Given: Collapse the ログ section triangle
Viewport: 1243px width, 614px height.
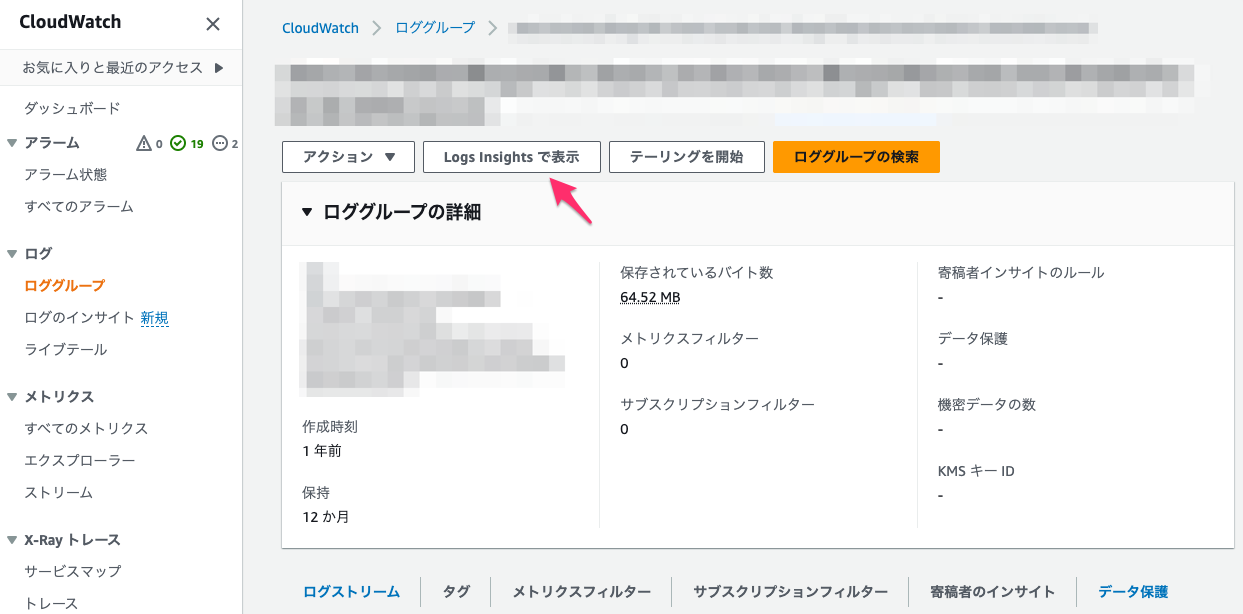Looking at the screenshot, I should tap(12, 254).
